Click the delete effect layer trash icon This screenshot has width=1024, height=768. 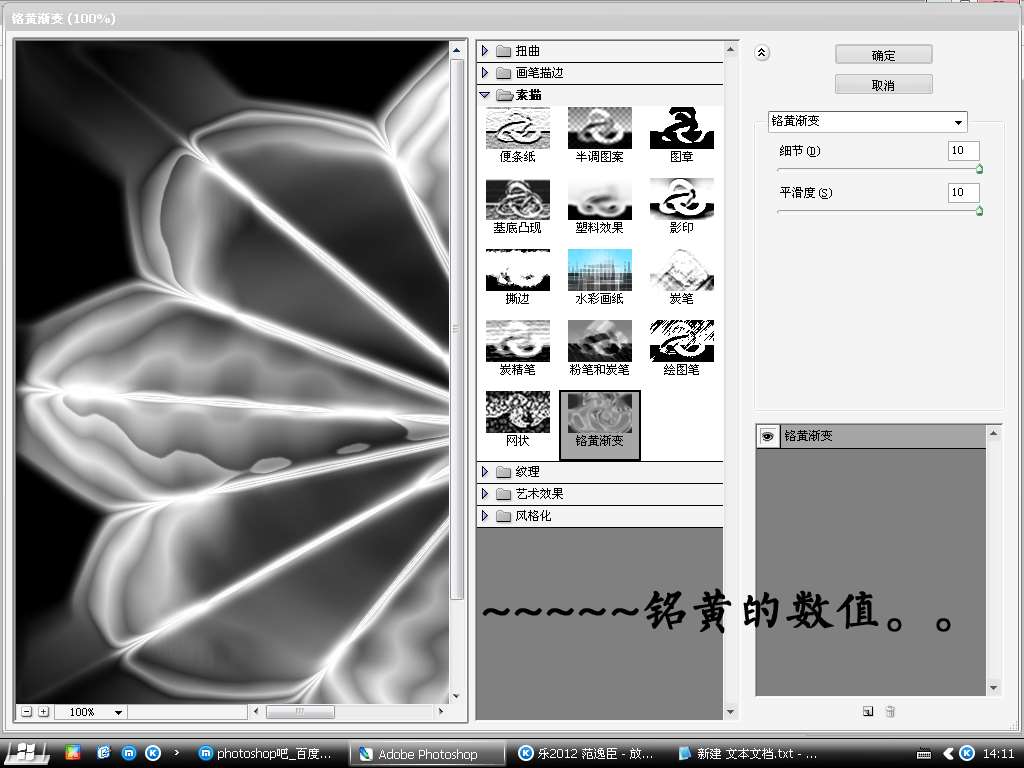pos(890,711)
